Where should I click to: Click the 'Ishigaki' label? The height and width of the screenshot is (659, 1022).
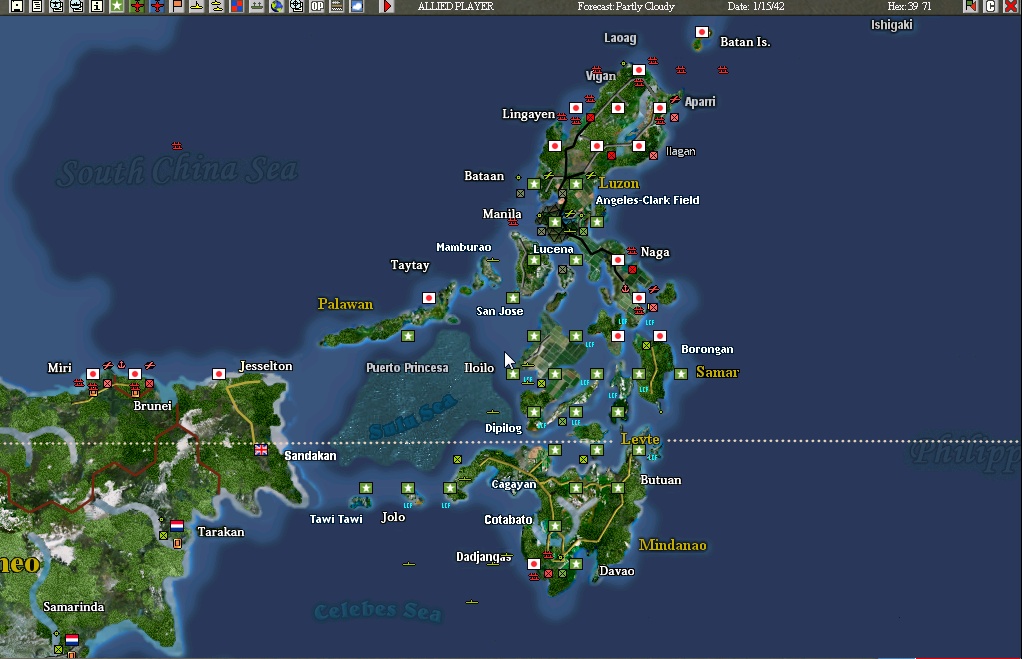(892, 25)
